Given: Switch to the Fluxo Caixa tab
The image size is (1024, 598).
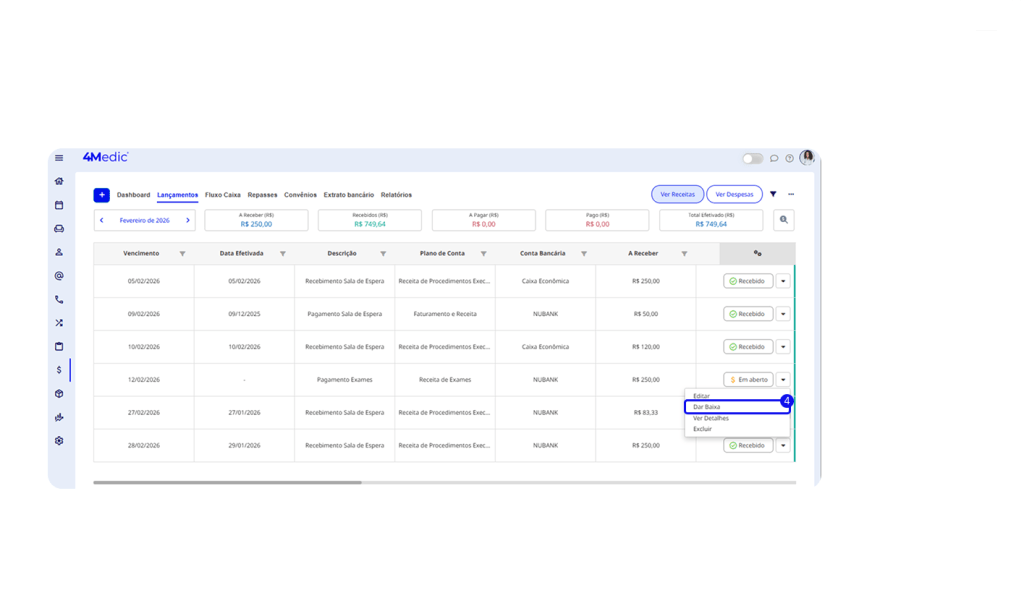Looking at the screenshot, I should pyautogui.click(x=222, y=195).
